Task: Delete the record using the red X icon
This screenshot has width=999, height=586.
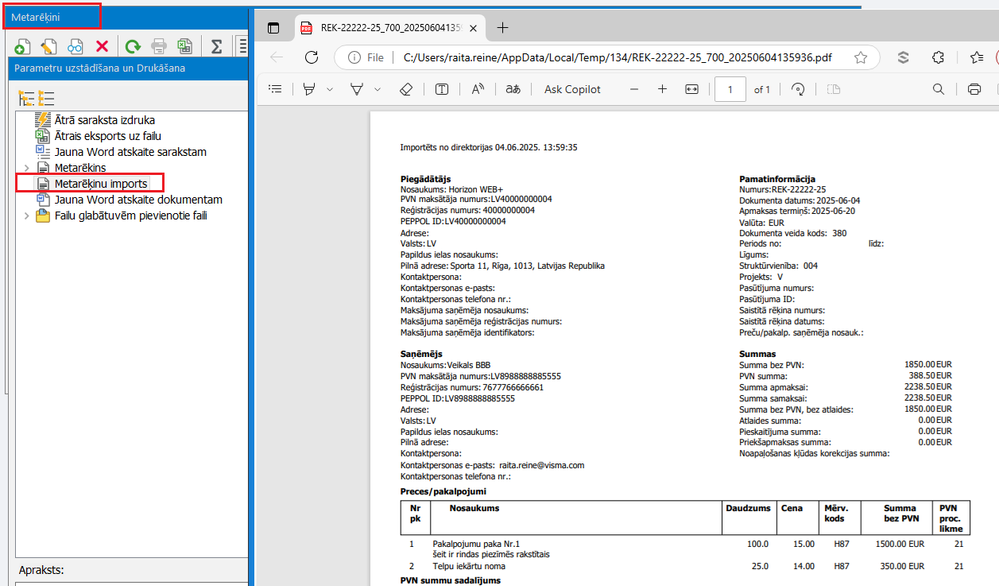Action: pyautogui.click(x=102, y=46)
